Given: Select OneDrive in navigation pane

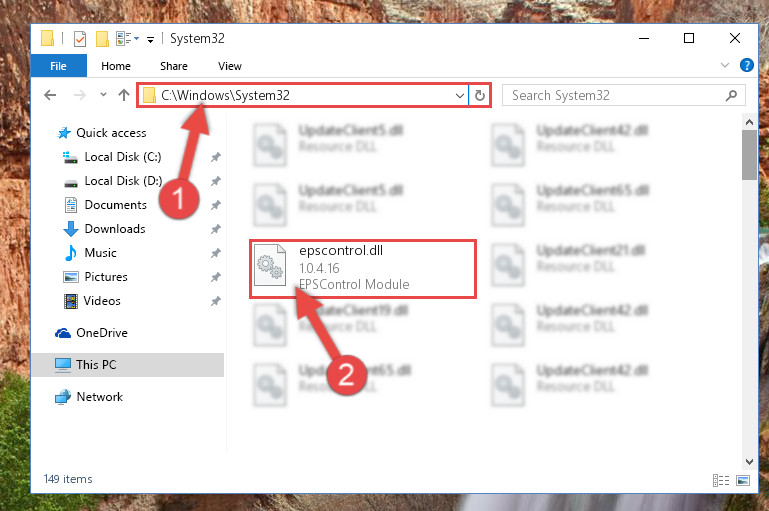Looking at the screenshot, I should click(x=102, y=332).
